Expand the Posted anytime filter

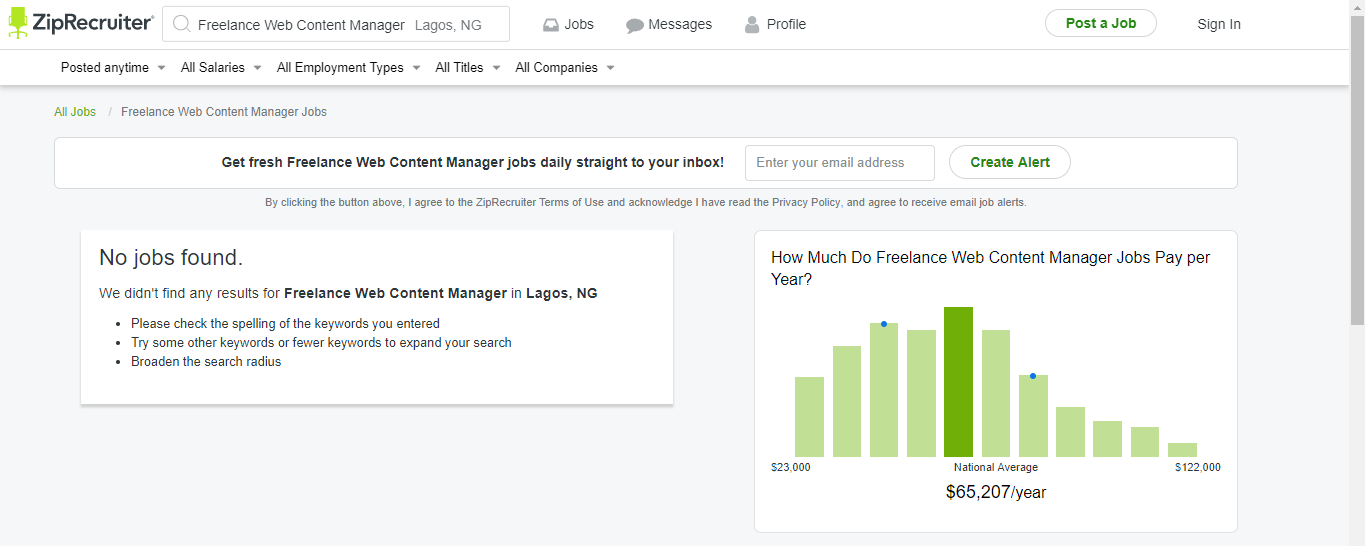click(x=113, y=68)
